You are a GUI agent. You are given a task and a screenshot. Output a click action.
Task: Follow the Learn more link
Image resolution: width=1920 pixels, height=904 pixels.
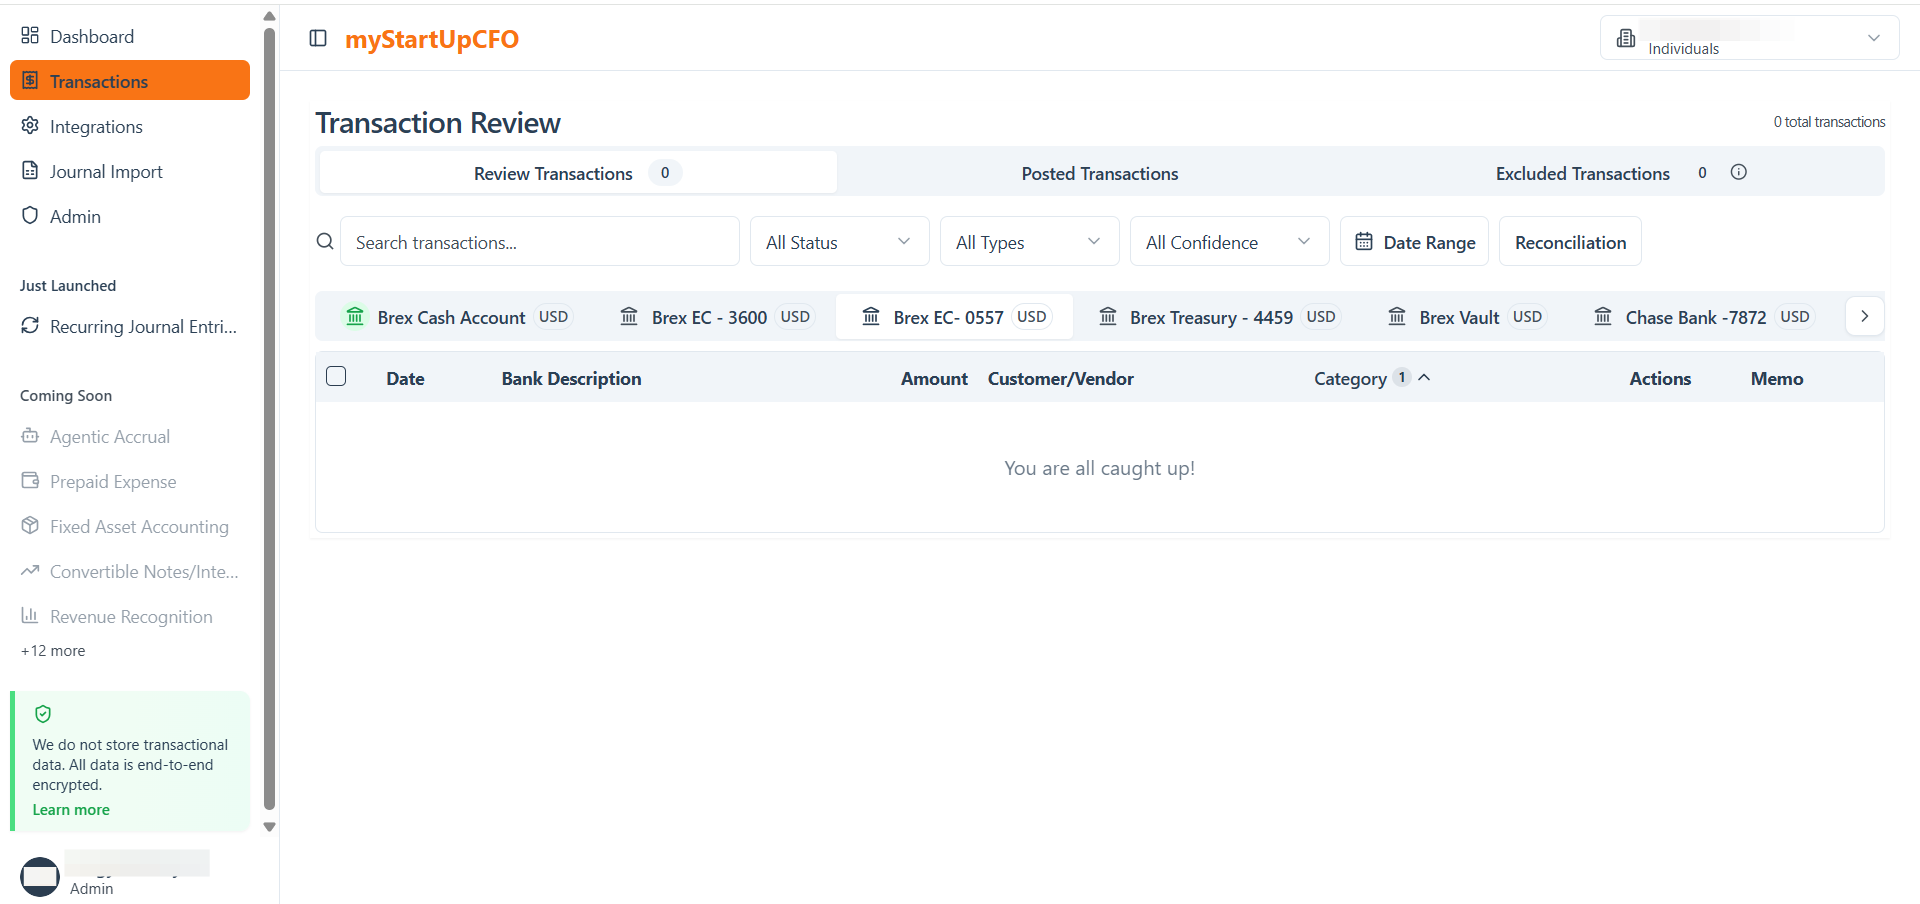point(71,810)
